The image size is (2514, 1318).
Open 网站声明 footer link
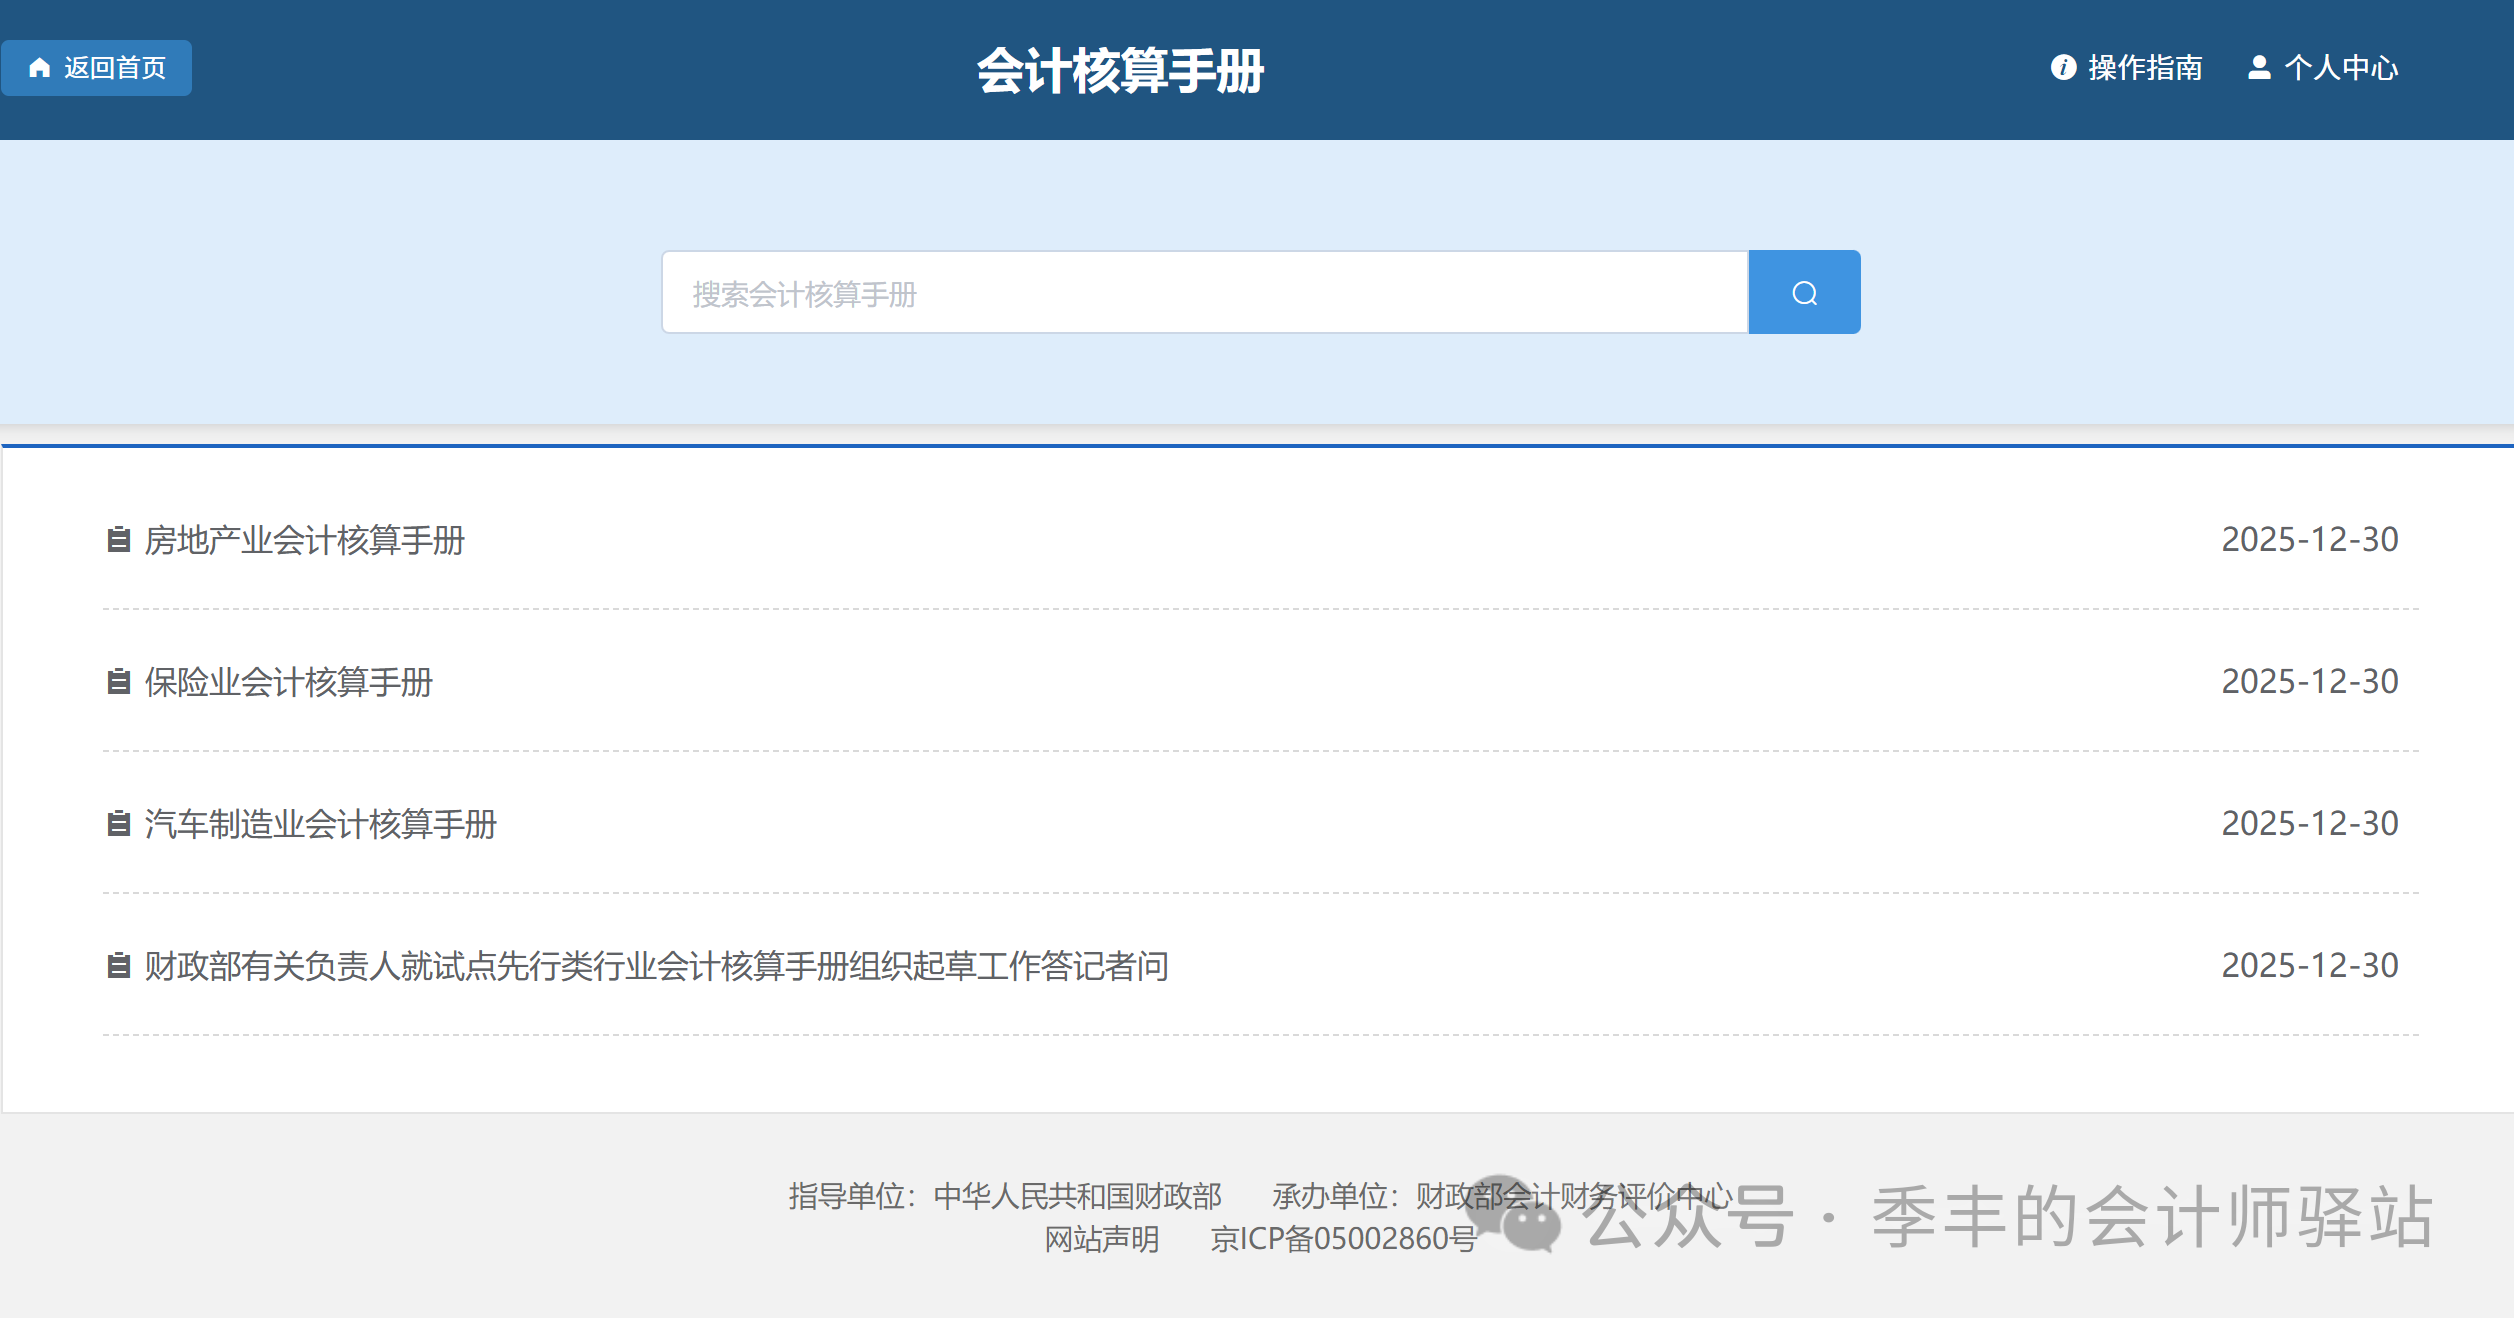click(1102, 1239)
